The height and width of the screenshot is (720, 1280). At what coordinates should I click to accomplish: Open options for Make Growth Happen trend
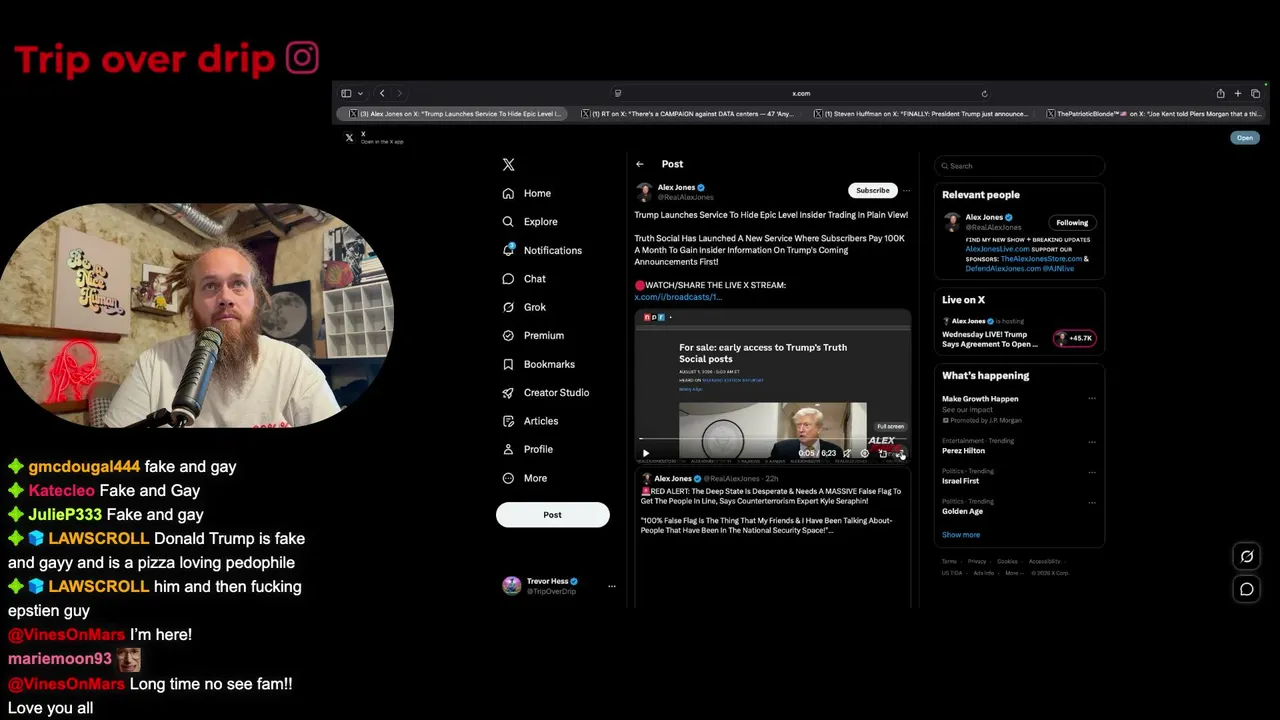[1092, 399]
